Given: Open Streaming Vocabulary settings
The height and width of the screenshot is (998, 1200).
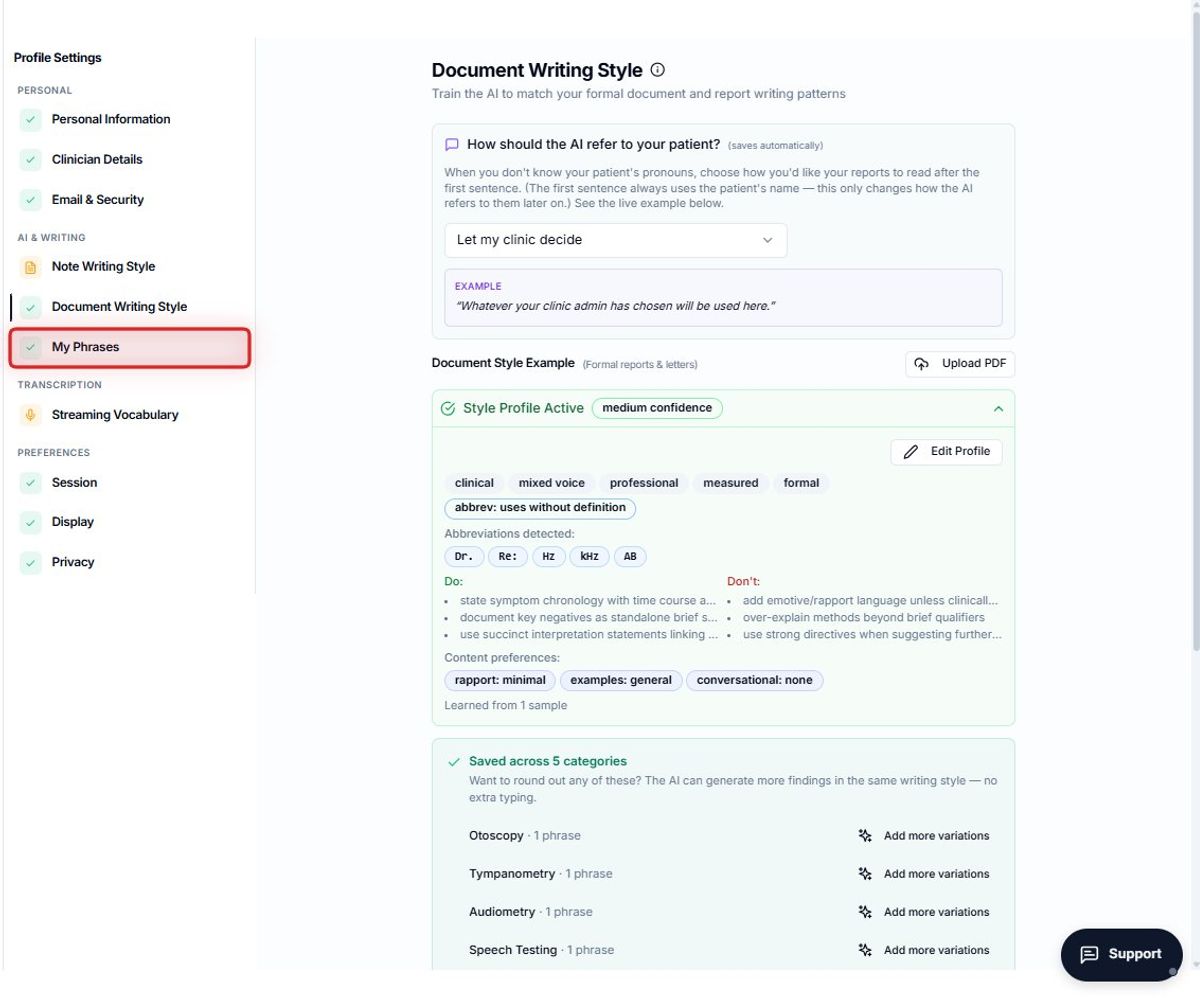Looking at the screenshot, I should point(129,415).
